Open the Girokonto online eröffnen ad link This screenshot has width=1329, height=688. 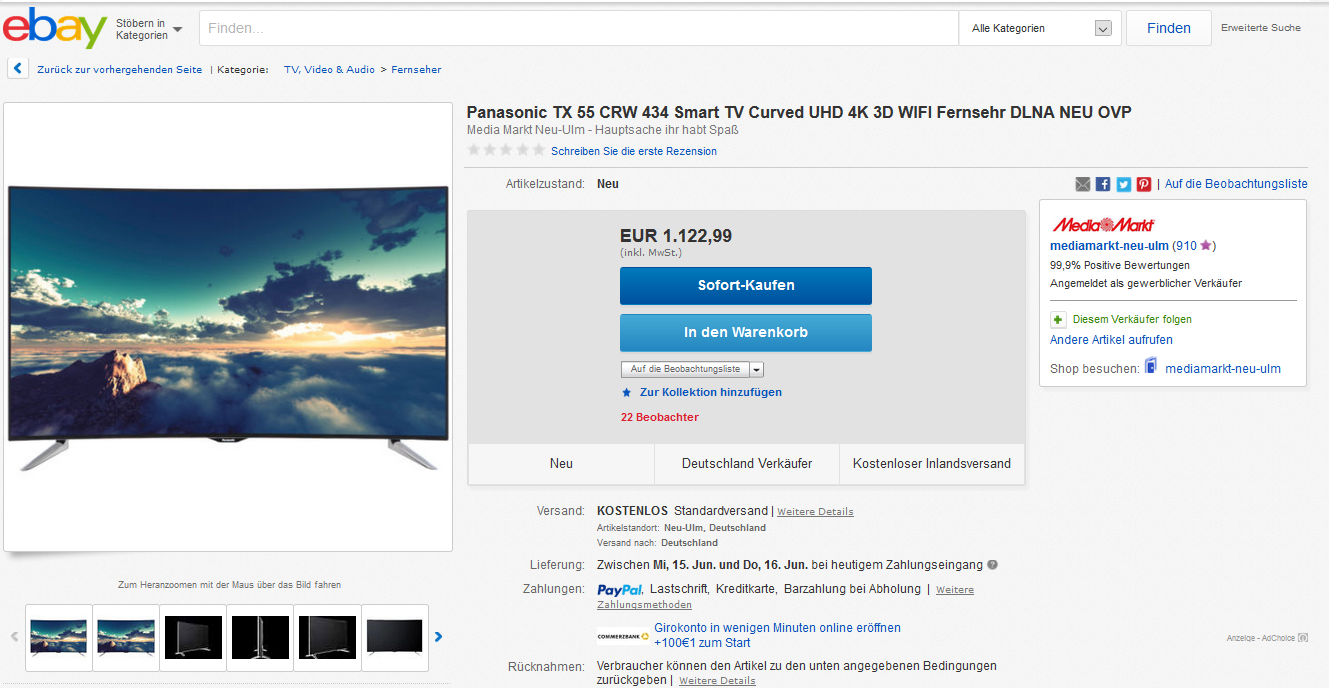[x=777, y=635]
